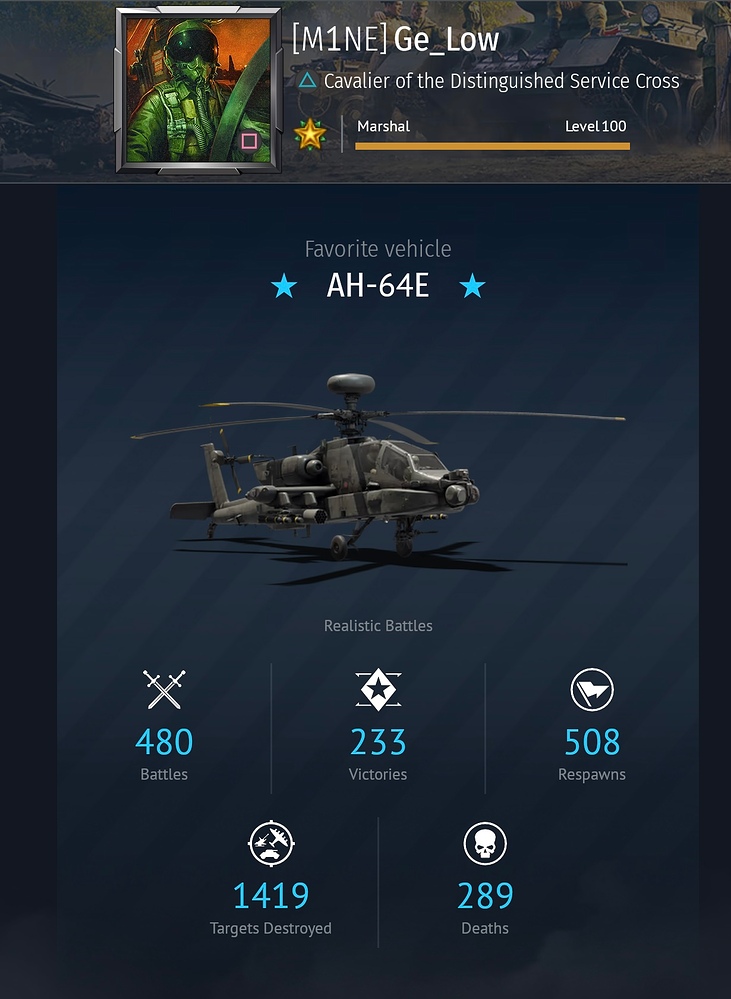Click the blue star right of AH-64E

pyautogui.click(x=472, y=286)
